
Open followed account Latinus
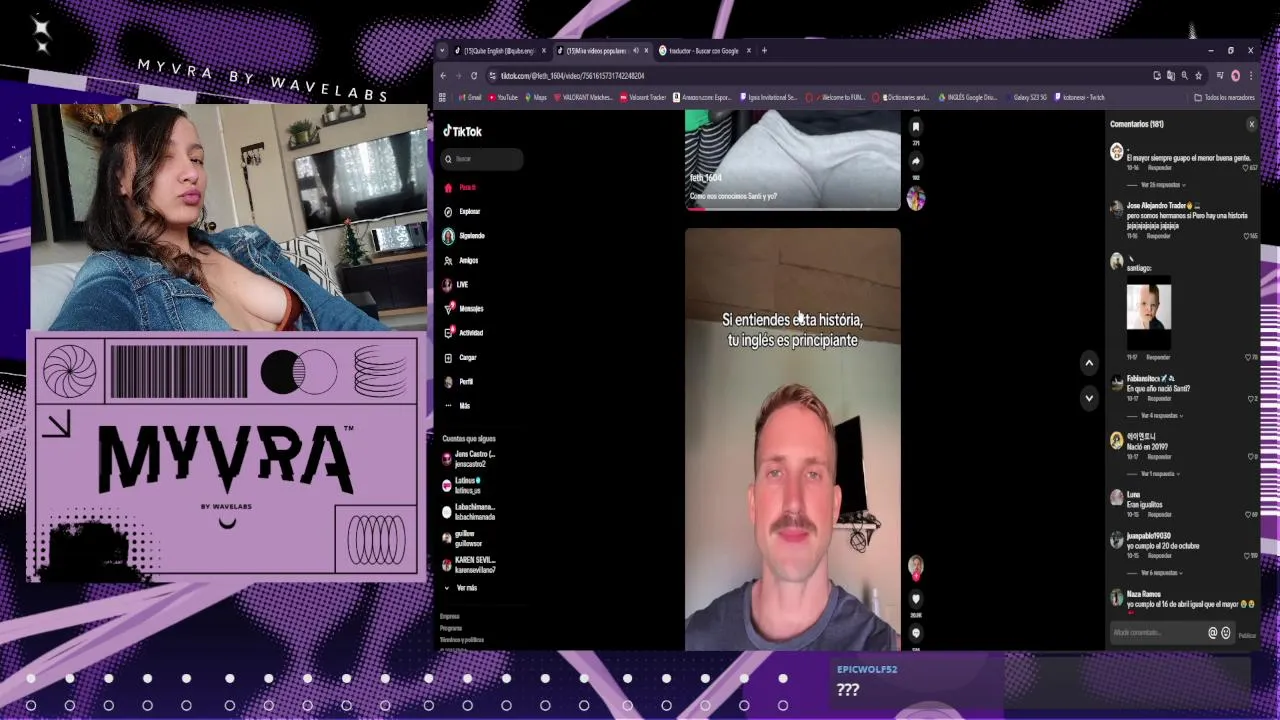tap(462, 486)
